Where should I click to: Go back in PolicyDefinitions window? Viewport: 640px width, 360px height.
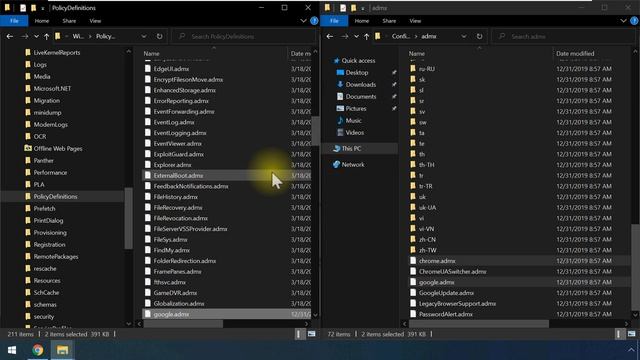(x=10, y=36)
